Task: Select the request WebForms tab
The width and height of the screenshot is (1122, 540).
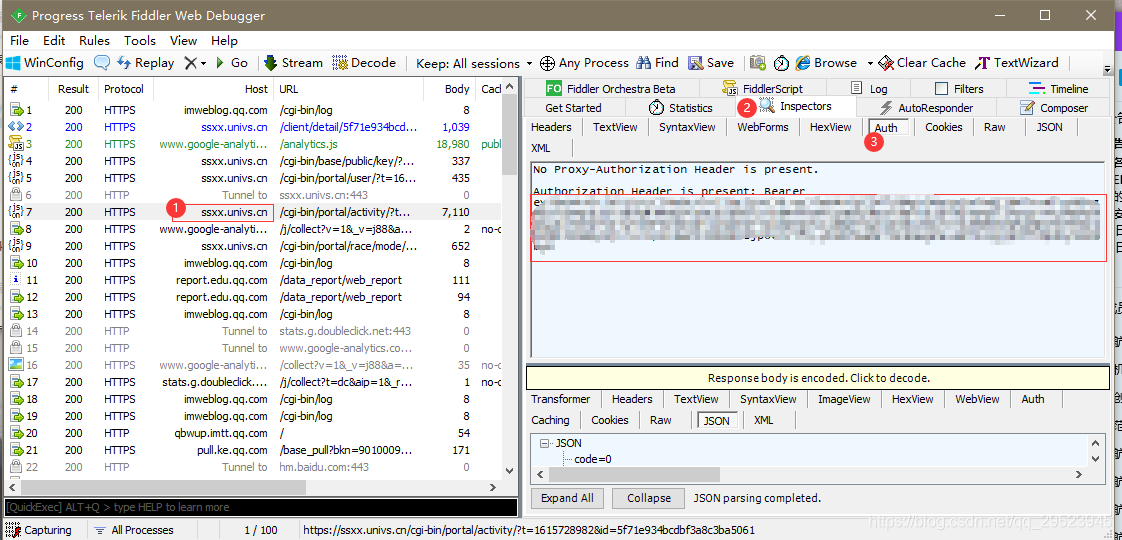Action: (763, 127)
